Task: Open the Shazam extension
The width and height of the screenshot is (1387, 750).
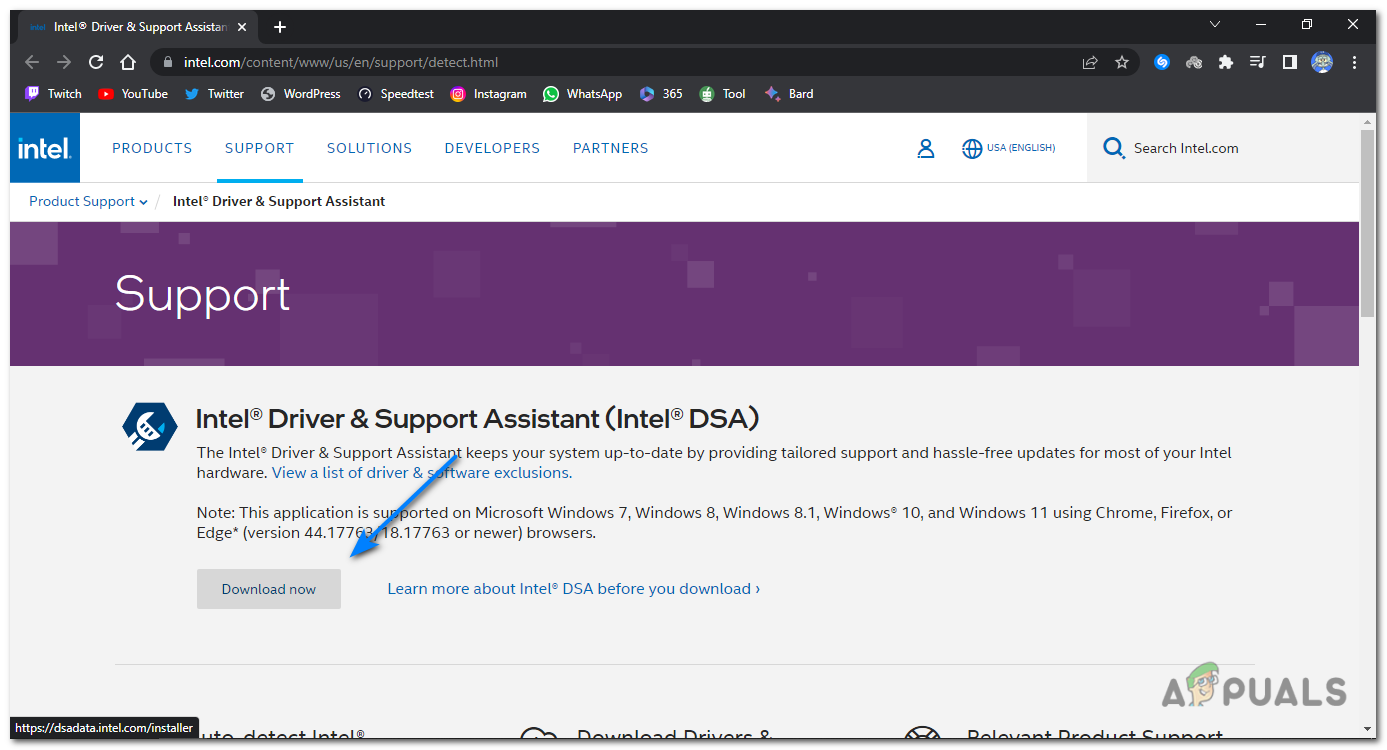Action: [1162, 62]
